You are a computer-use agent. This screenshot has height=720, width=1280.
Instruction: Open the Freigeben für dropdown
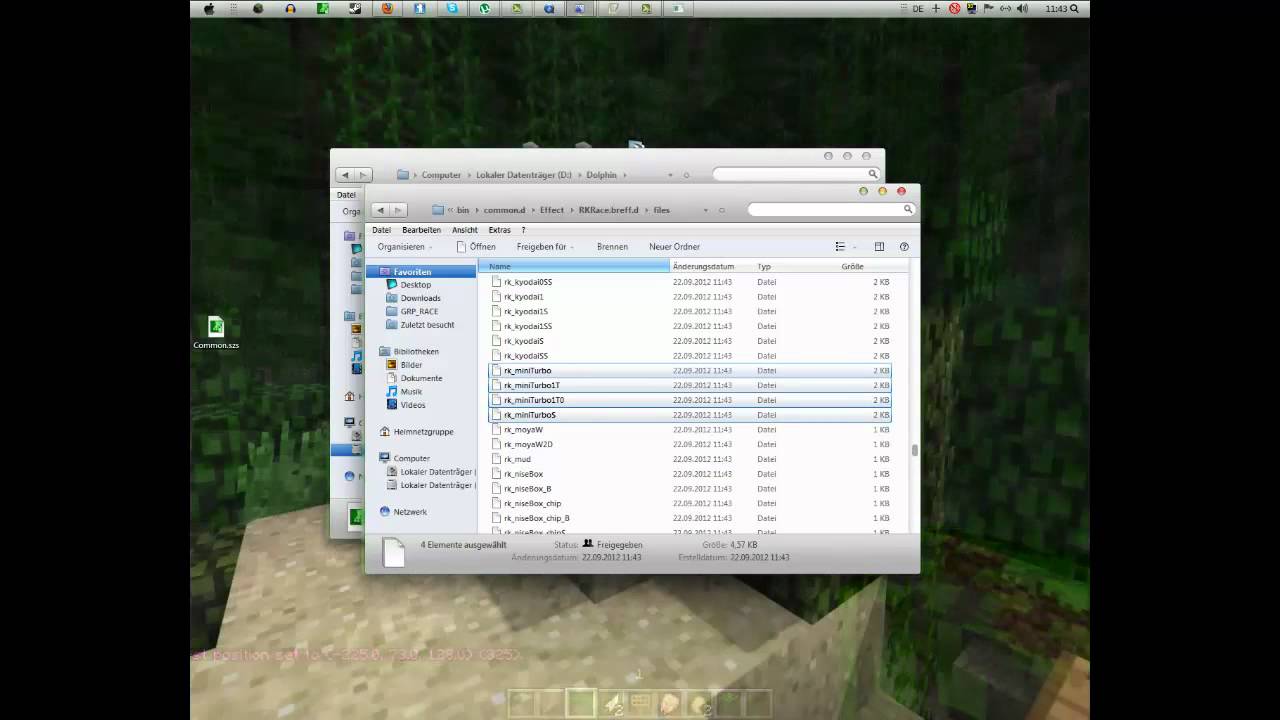[546, 246]
